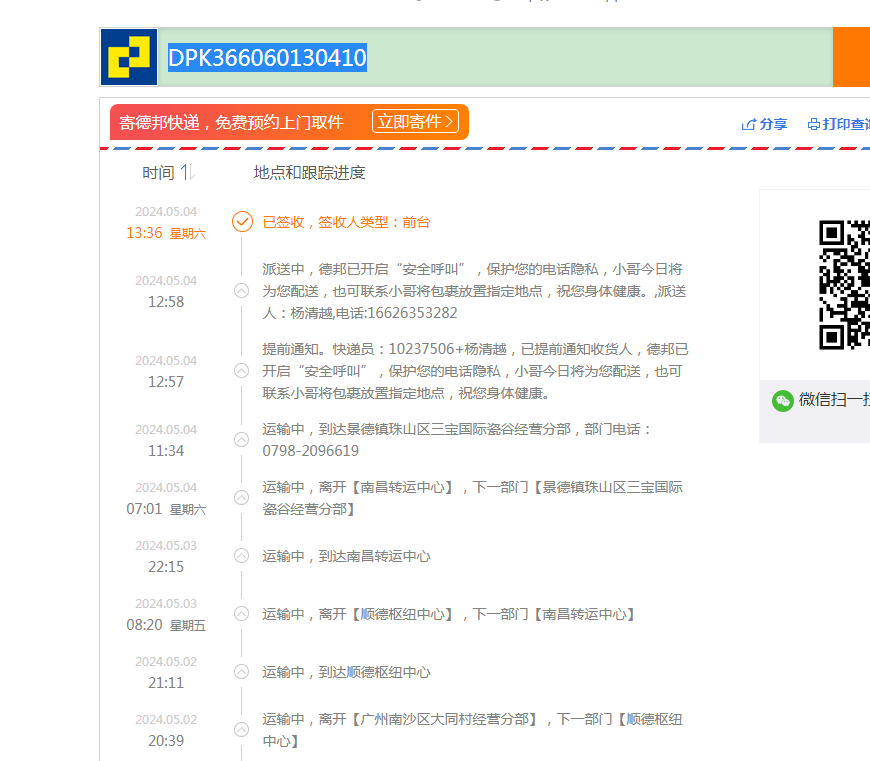Image resolution: width=870 pixels, height=761 pixels.
Task: Click the 到达景德镇珠山区三宝国际瓷谷经营分部 entry
Action: click(458, 439)
